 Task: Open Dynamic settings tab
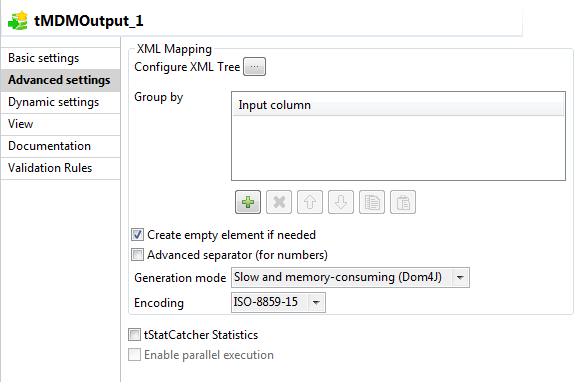click(x=60, y=102)
